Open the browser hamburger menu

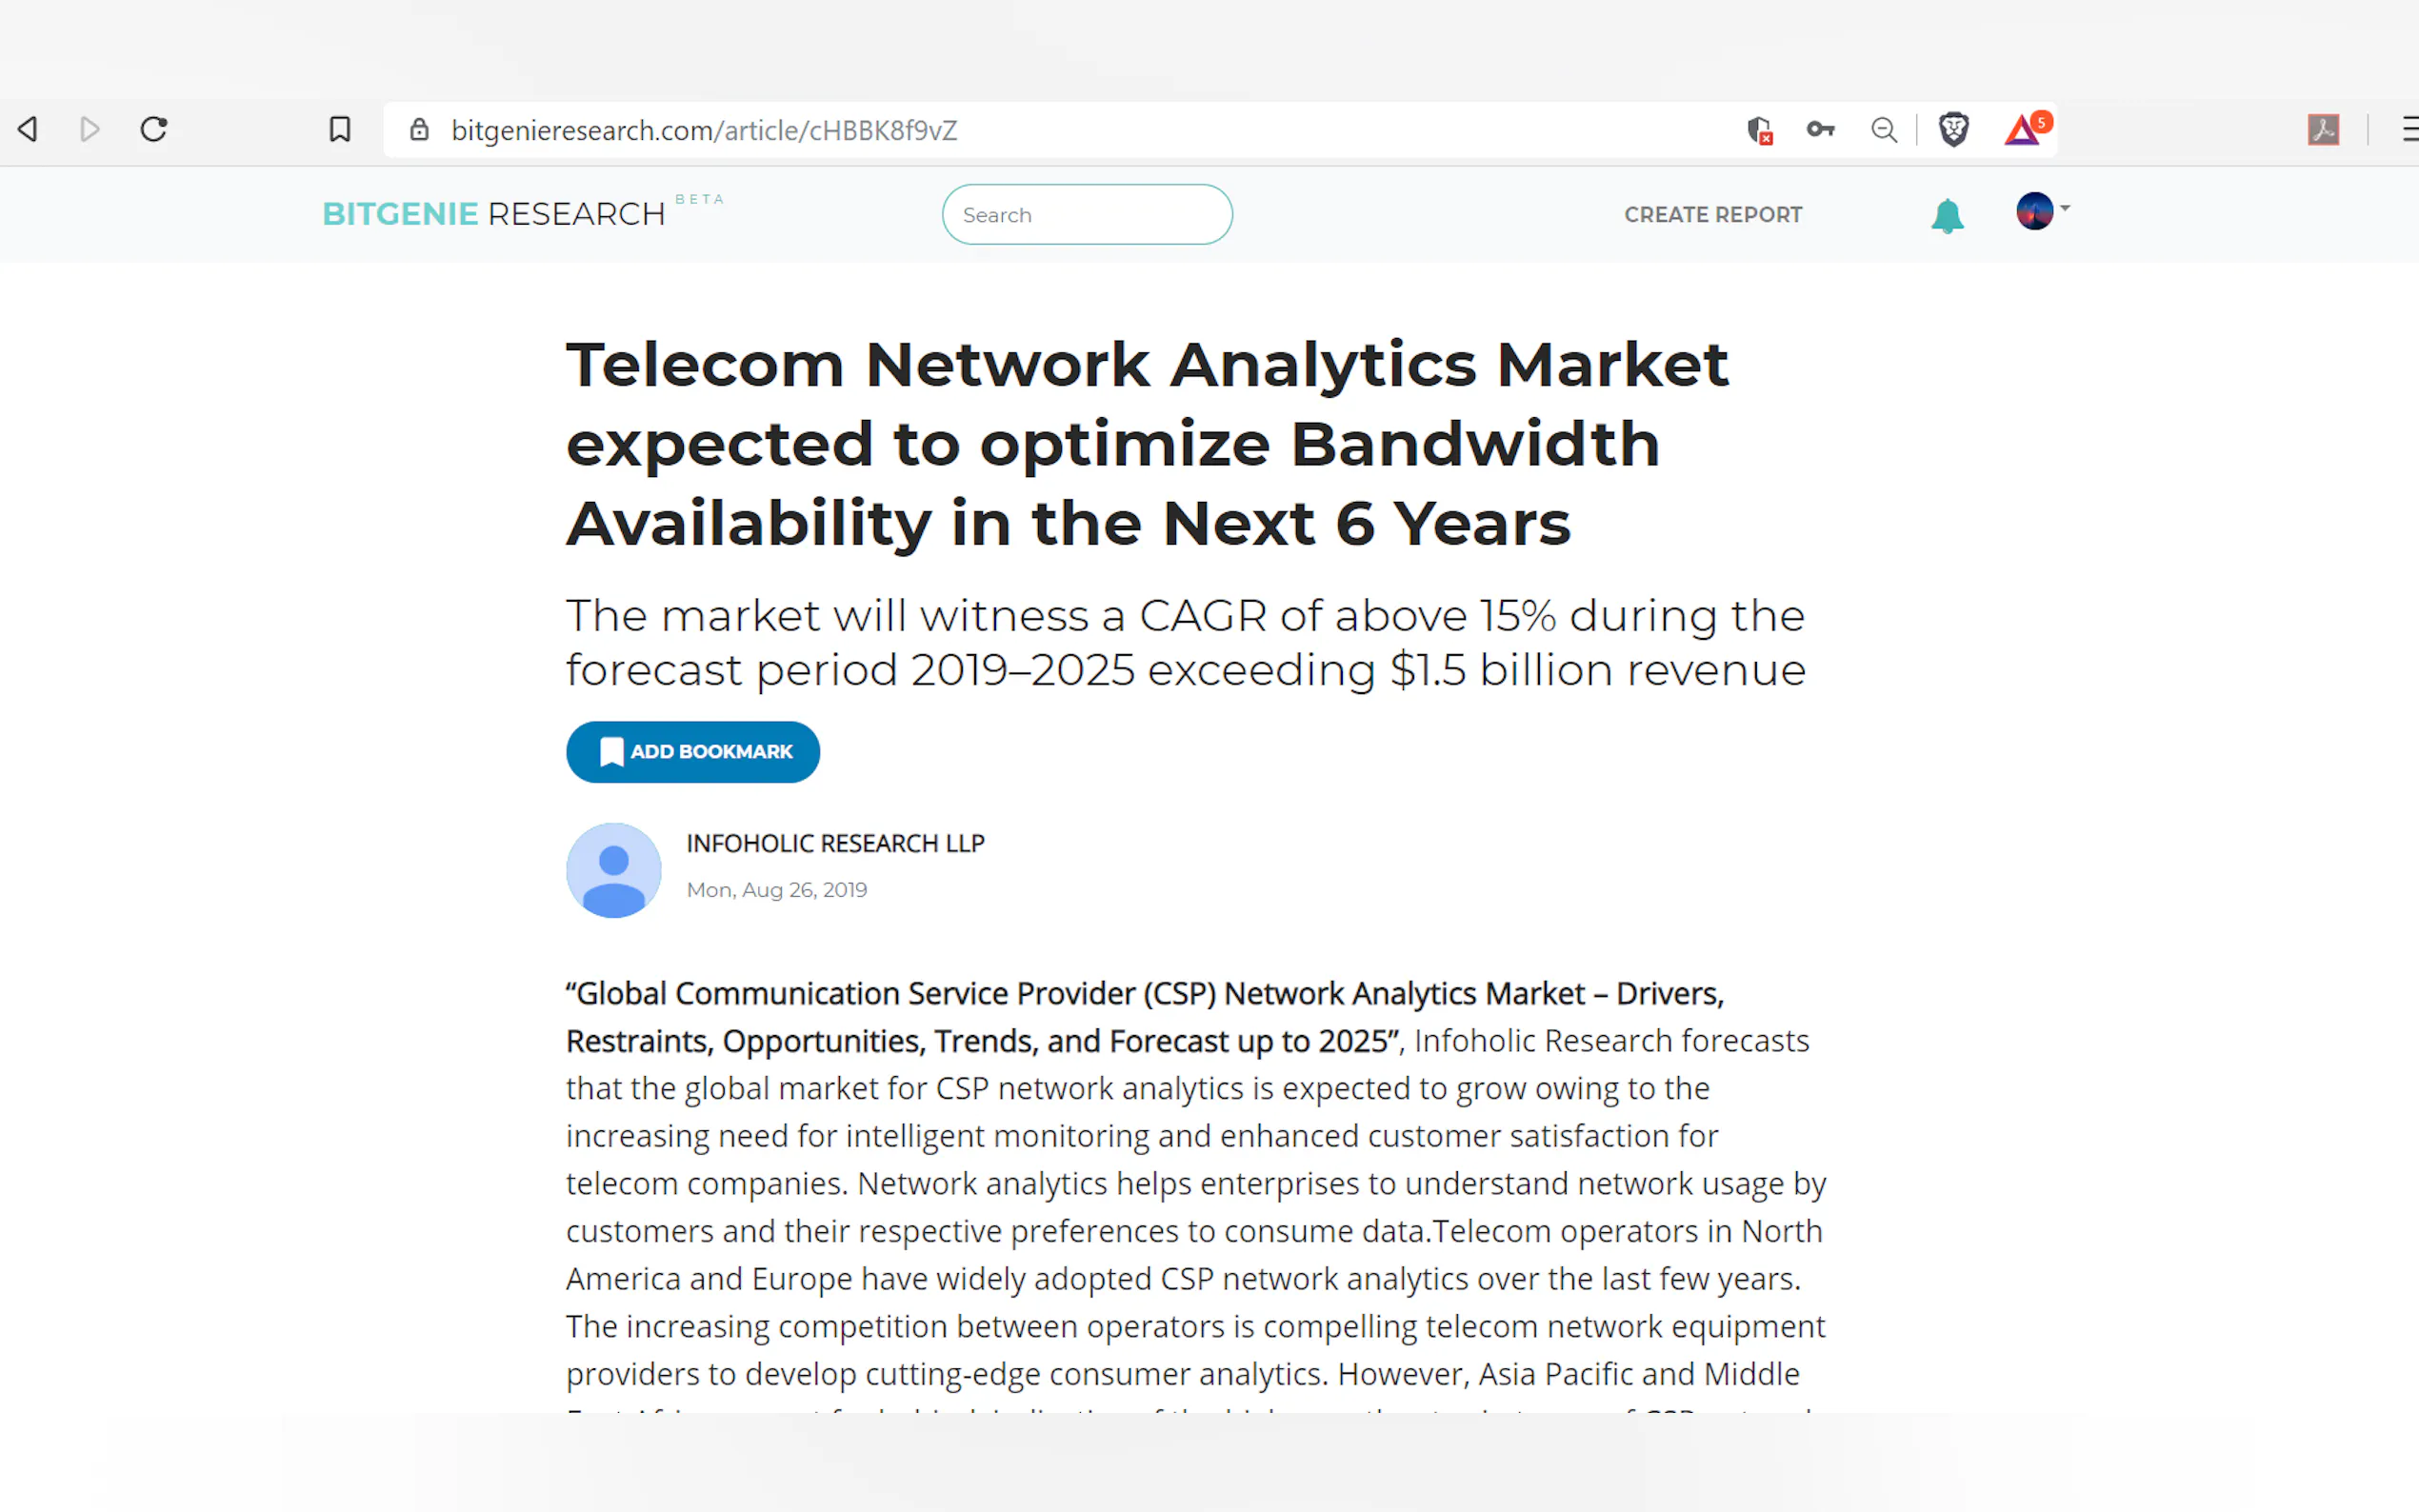point(2409,129)
